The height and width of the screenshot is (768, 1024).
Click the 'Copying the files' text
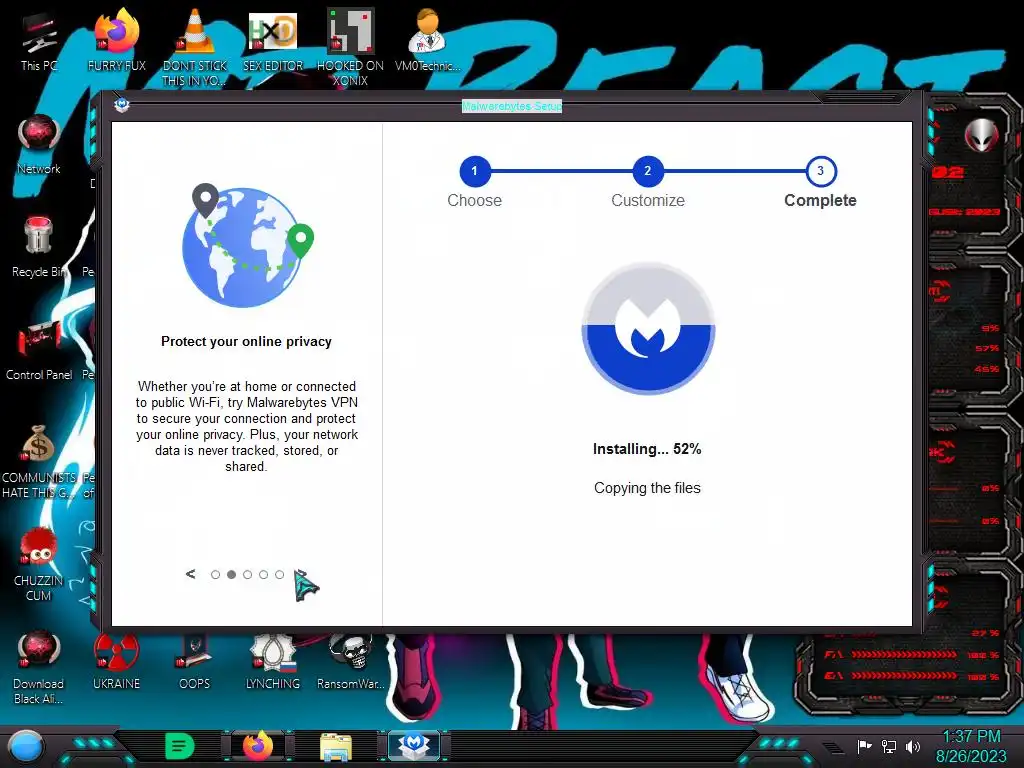tap(647, 488)
